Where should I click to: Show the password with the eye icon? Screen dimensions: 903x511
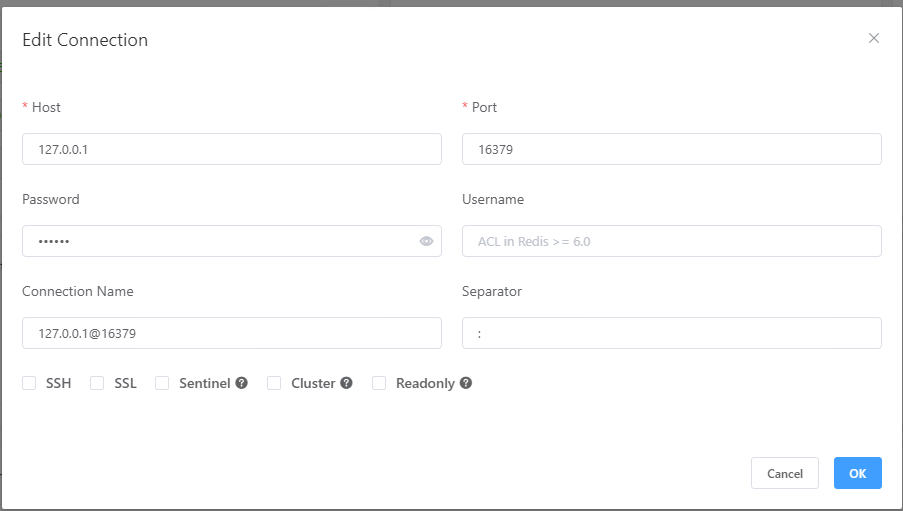tap(426, 241)
